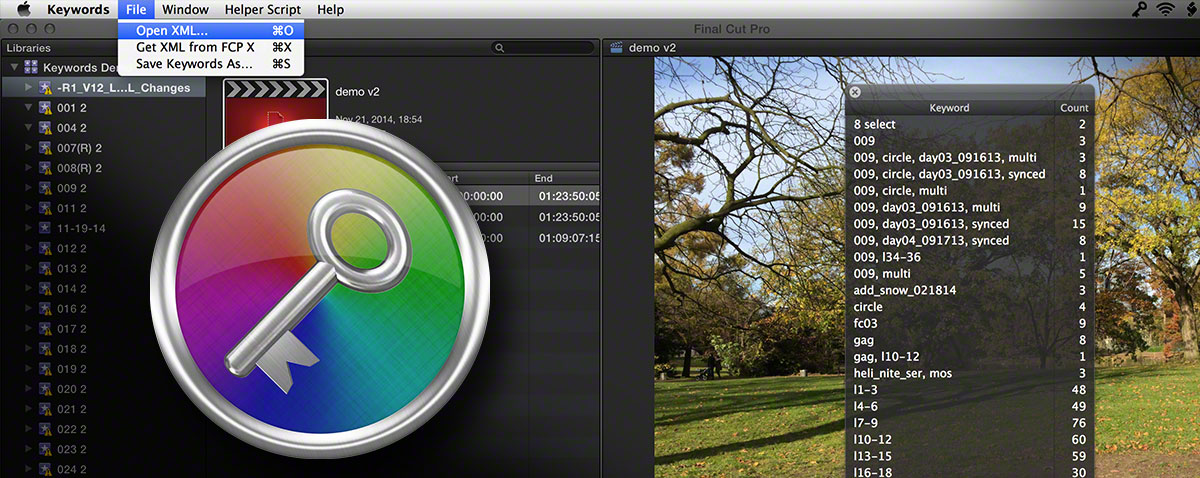Click the event icon beside 004 2
1200x478 pixels.
45,127
